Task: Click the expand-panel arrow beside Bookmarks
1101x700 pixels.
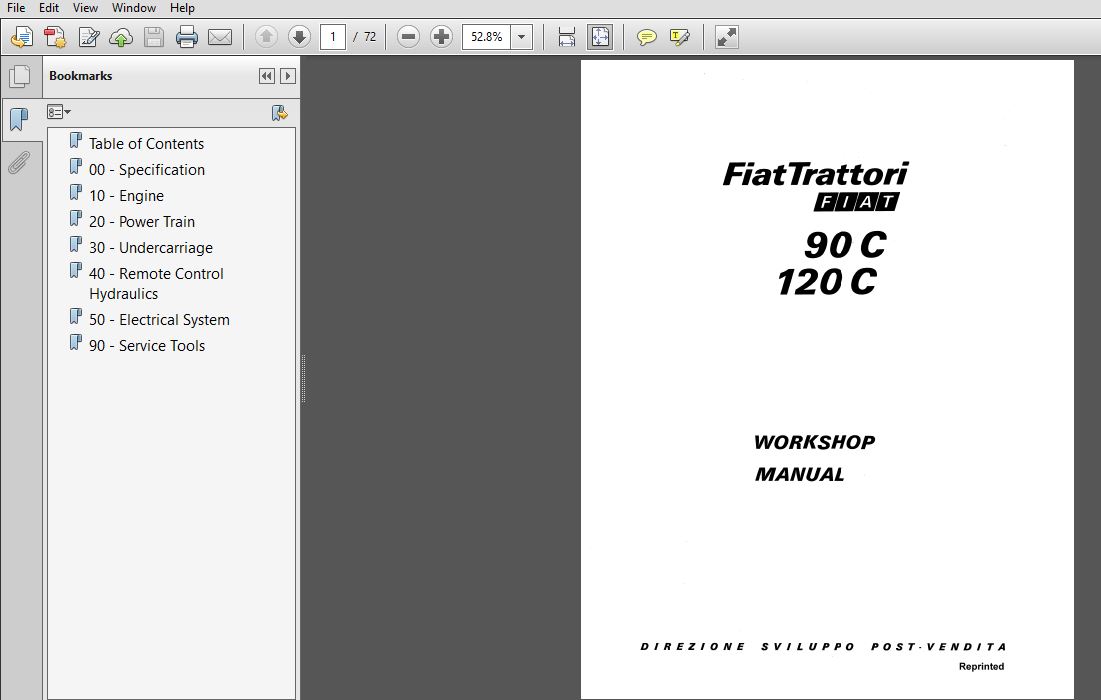Action: [x=288, y=76]
